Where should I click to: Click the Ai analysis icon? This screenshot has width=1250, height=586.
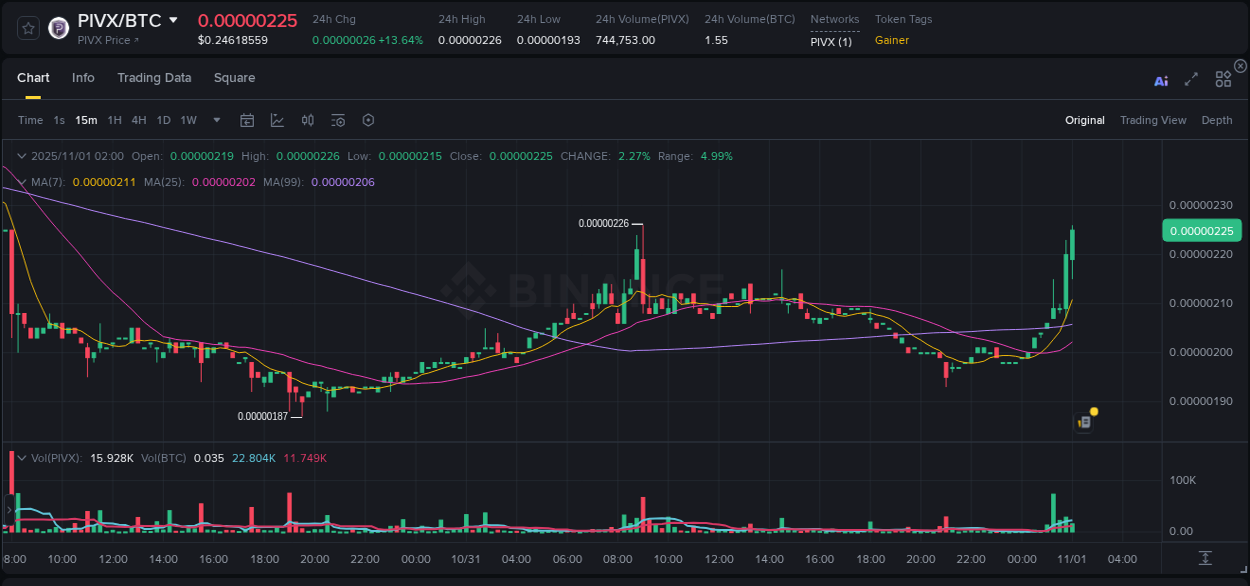(1161, 80)
